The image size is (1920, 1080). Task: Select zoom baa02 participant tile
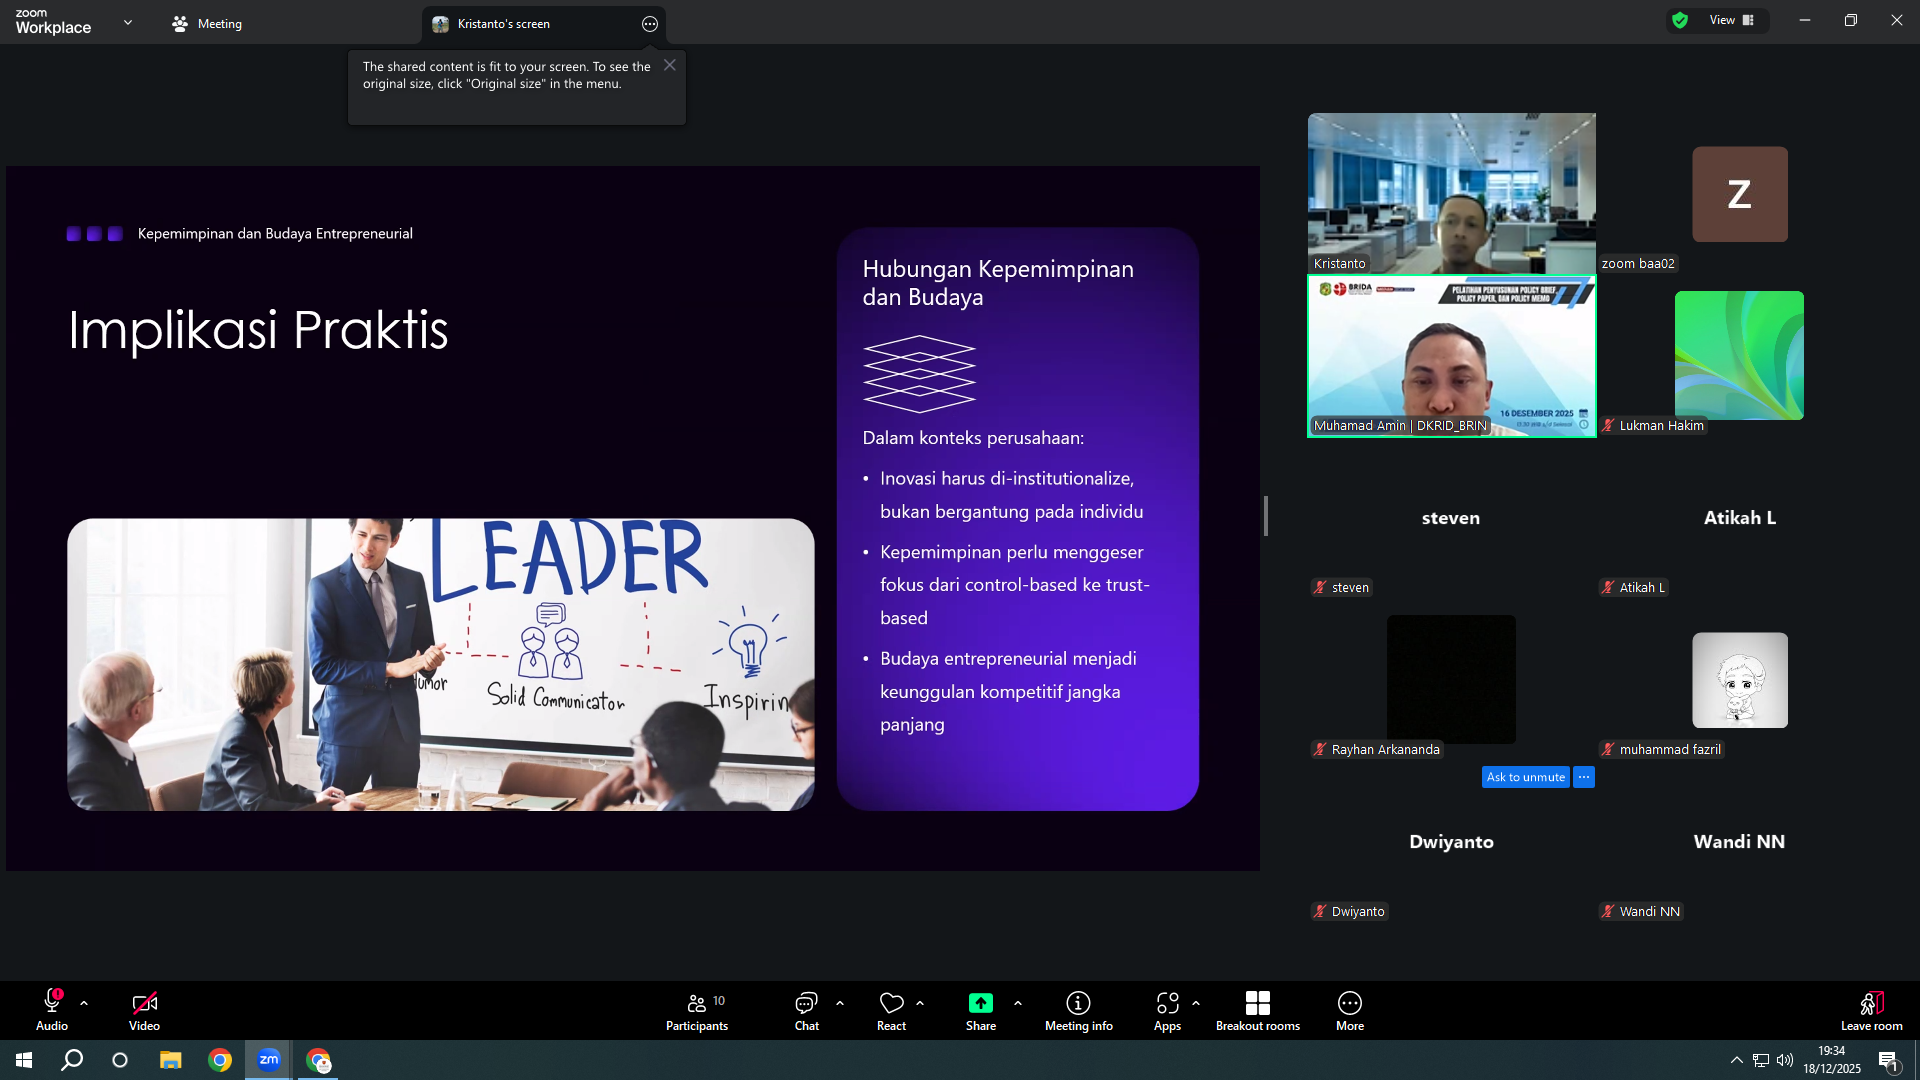(x=1740, y=193)
